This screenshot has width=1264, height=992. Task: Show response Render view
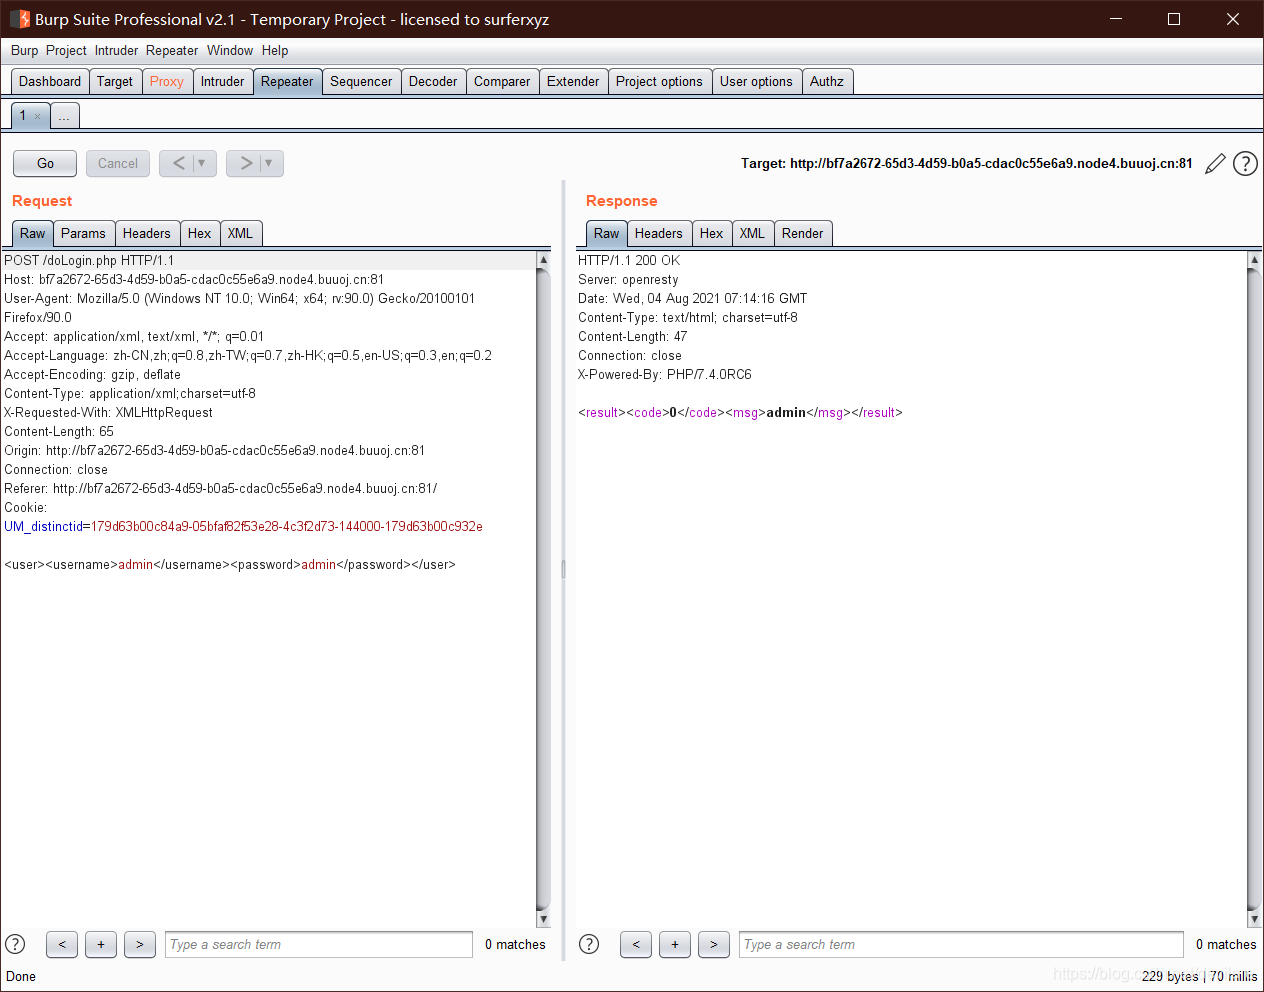[x=803, y=233]
